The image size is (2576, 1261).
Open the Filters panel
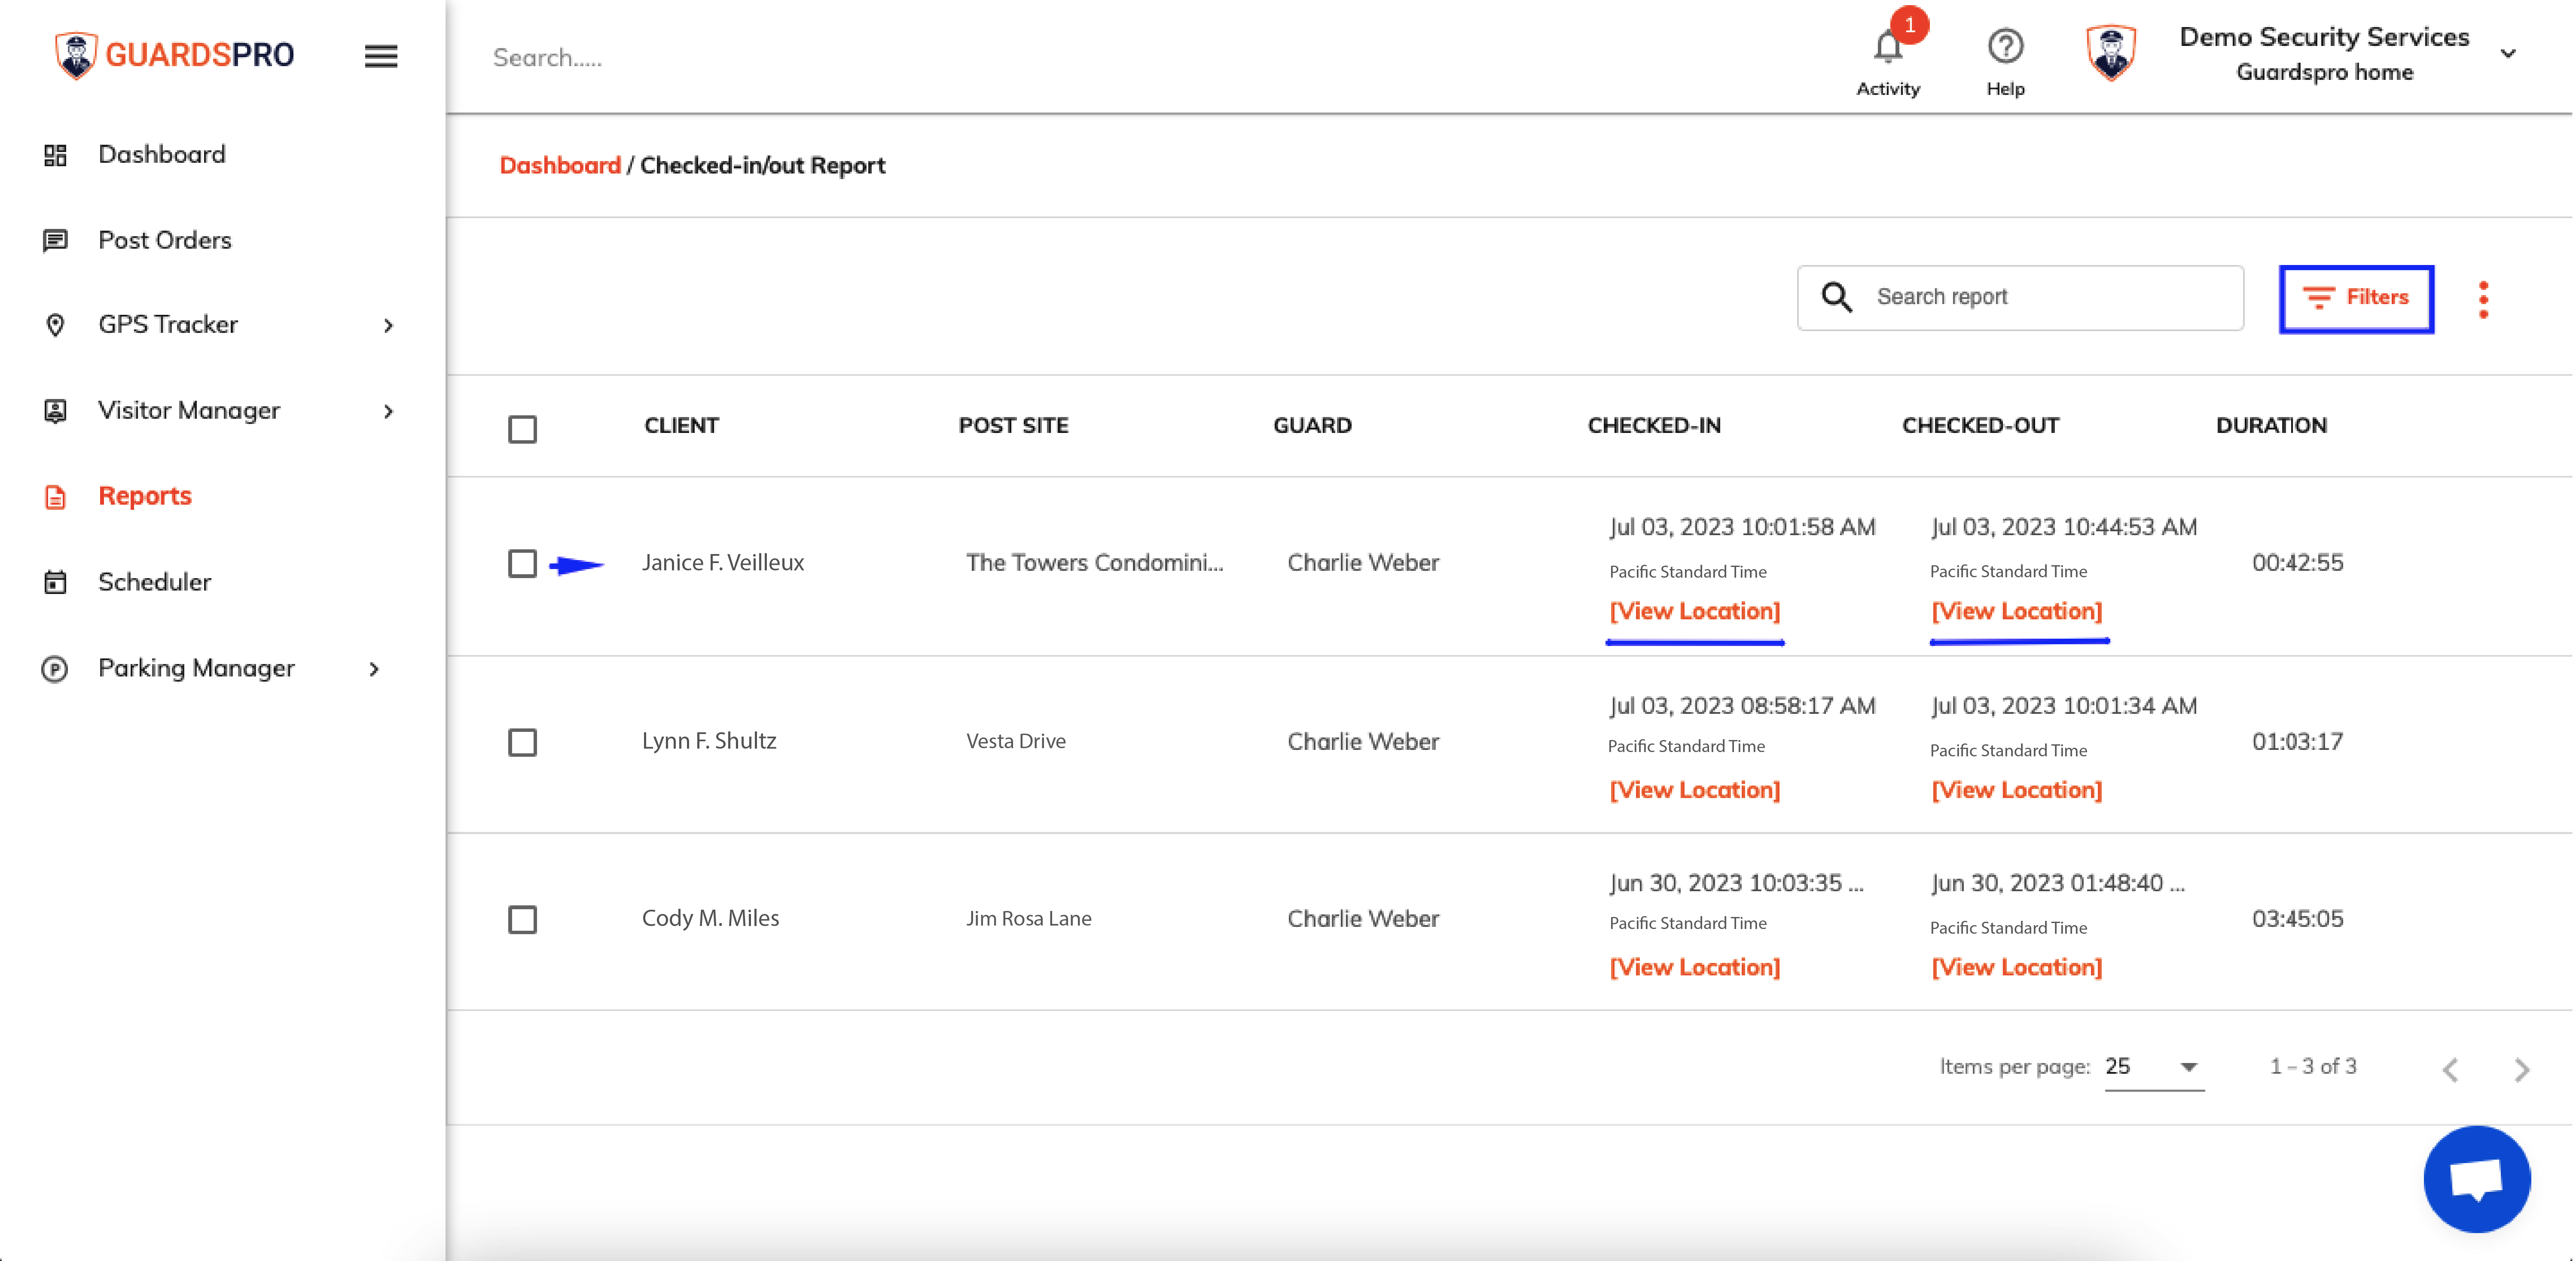2356,298
